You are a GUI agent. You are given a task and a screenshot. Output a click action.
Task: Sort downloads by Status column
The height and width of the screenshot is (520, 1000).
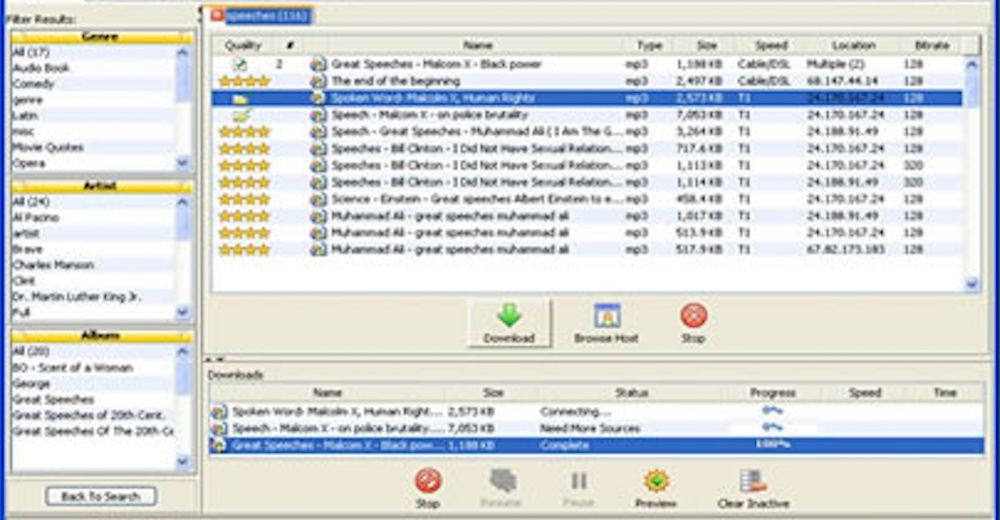click(631, 393)
